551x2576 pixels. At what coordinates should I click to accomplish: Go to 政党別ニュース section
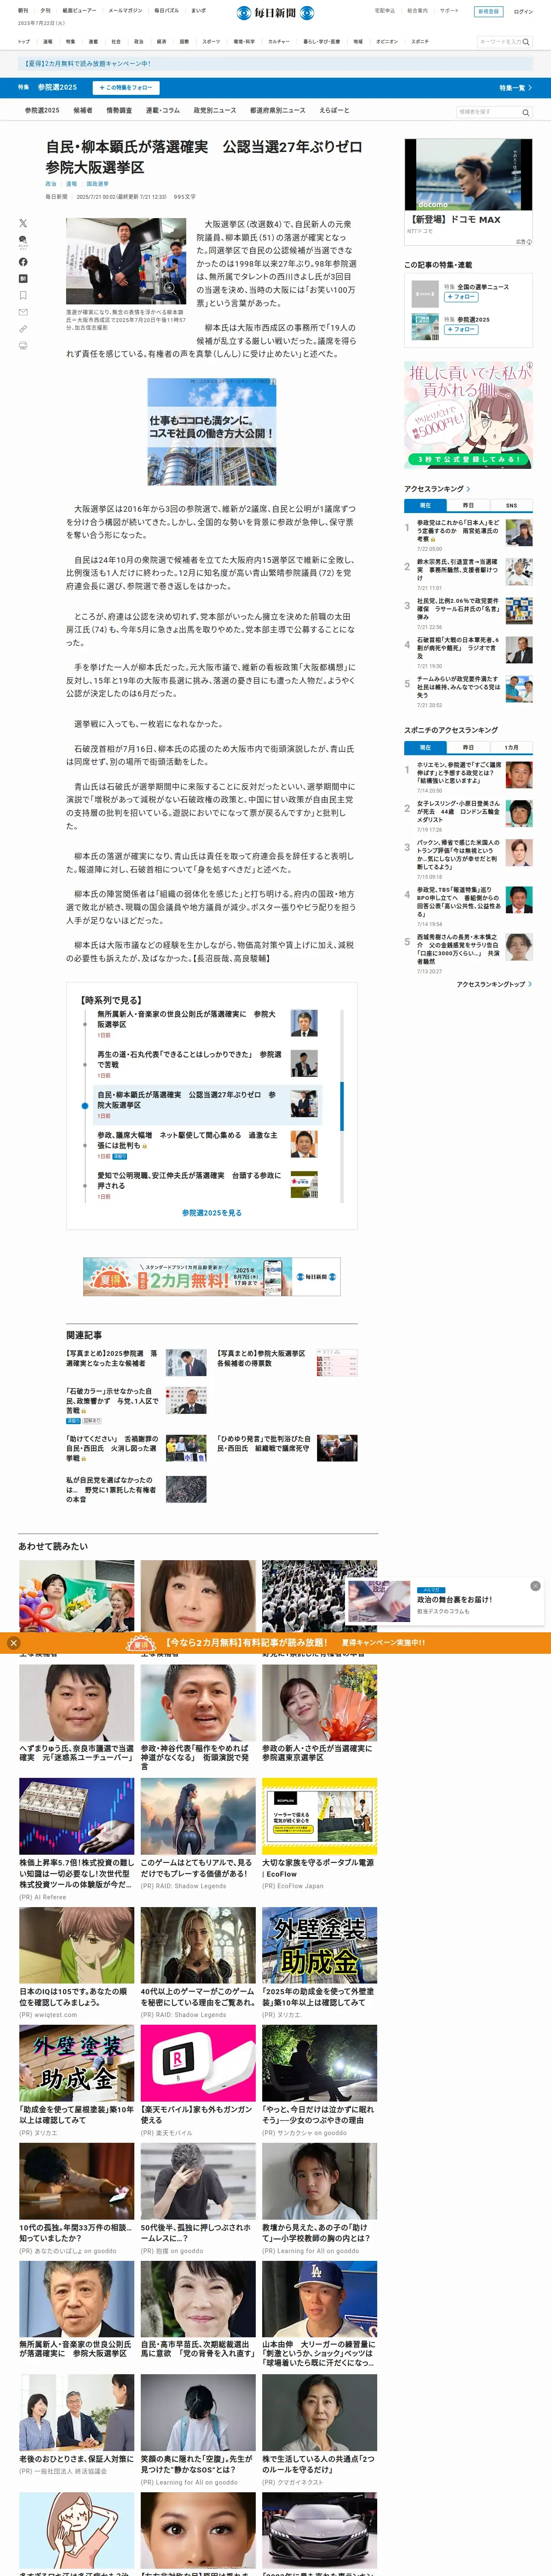click(215, 111)
